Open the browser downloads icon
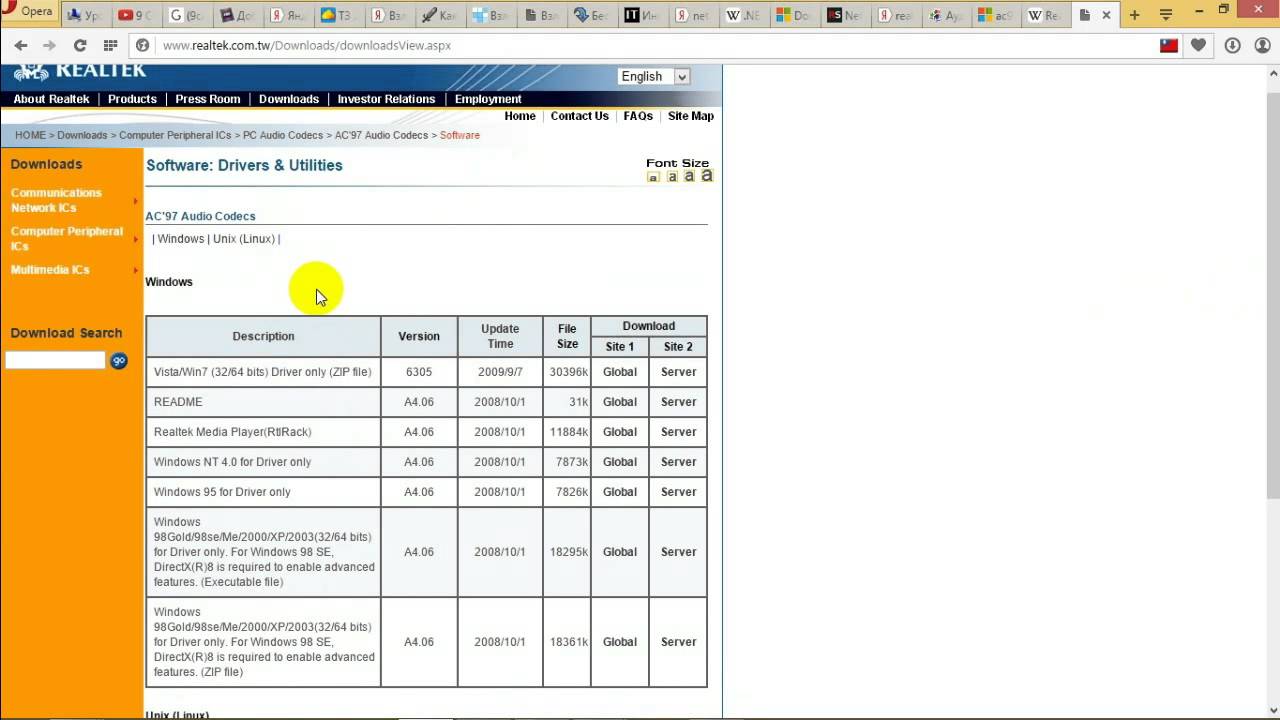Viewport: 1280px width, 720px height. pos(1232,45)
